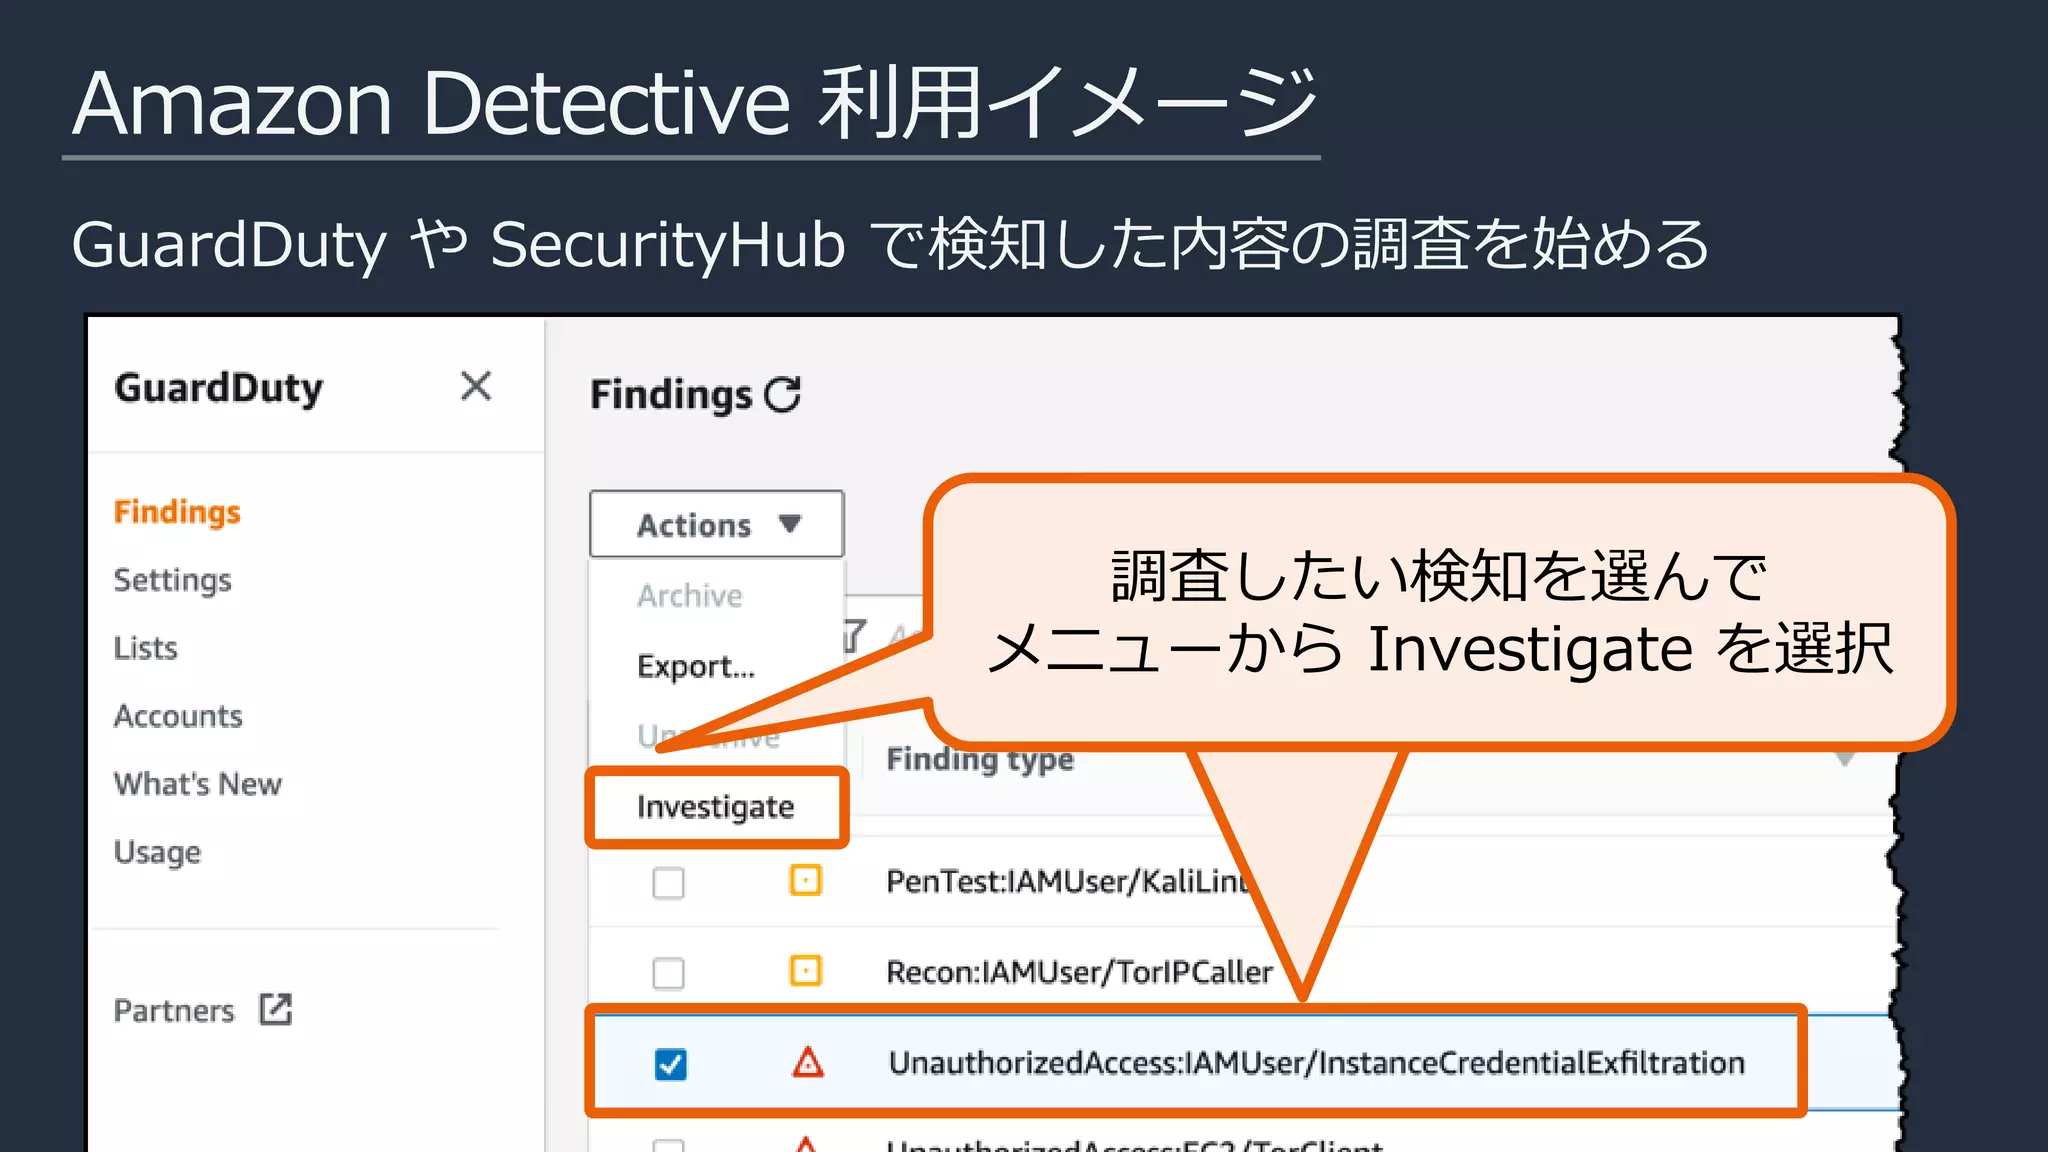This screenshot has height=1152, width=2048.
Task: Click the InstanceCredentialExfiltration high severity icon
Action: point(808,1062)
